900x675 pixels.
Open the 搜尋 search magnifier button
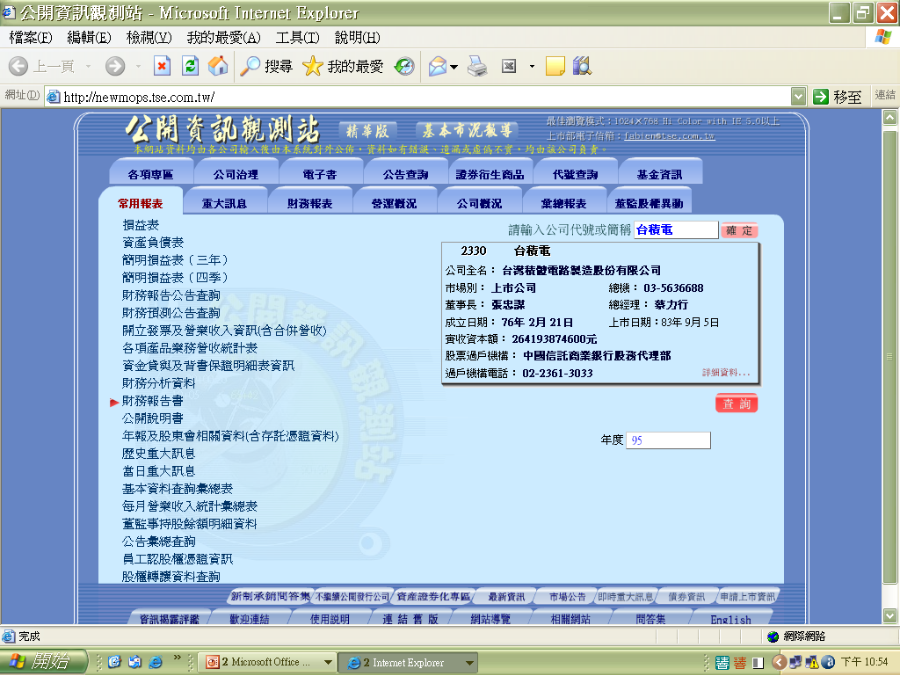(266, 67)
